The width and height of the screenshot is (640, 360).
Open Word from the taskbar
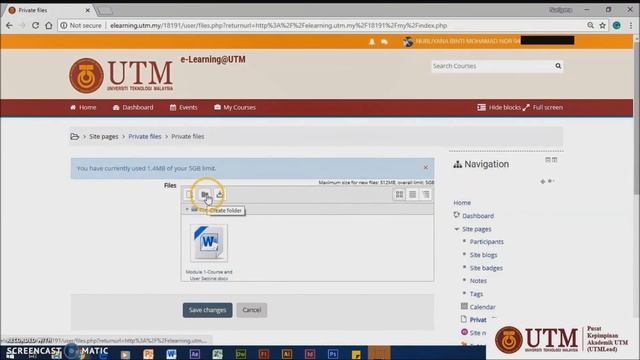171,354
